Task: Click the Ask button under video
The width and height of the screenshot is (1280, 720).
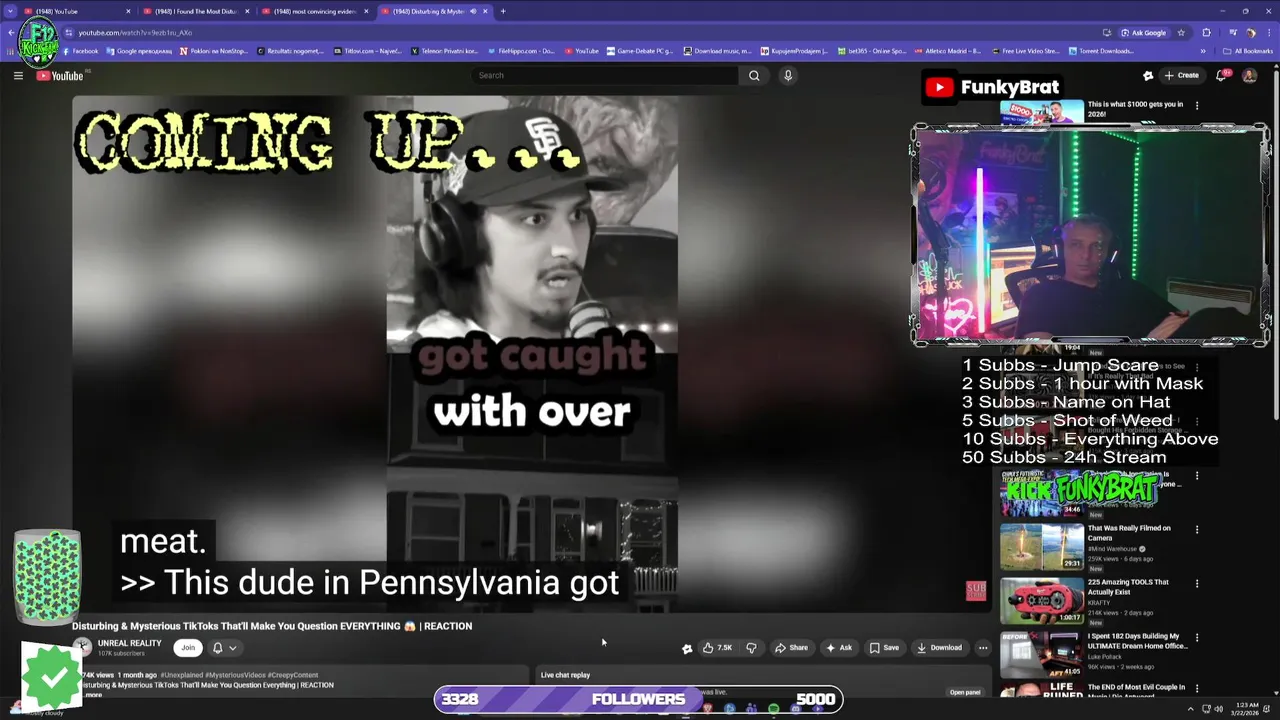Action: click(x=838, y=648)
